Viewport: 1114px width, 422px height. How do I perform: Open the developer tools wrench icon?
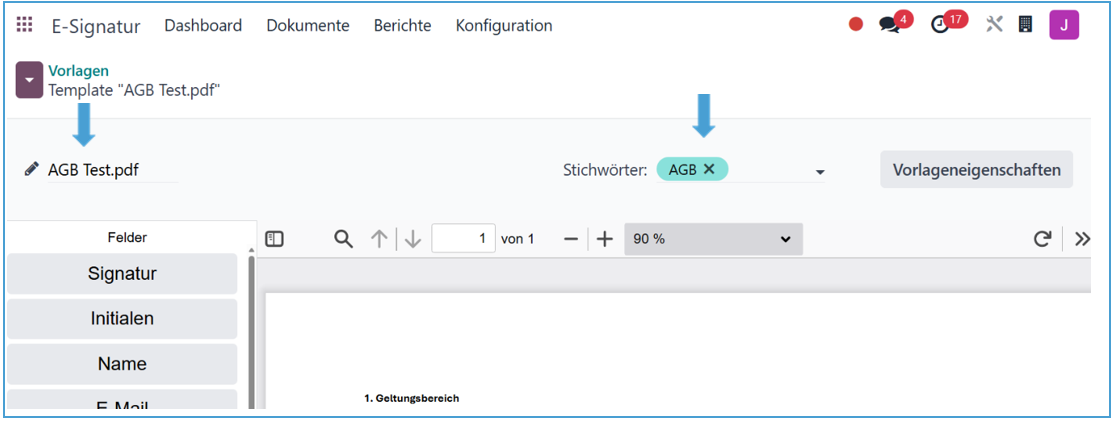point(994,25)
